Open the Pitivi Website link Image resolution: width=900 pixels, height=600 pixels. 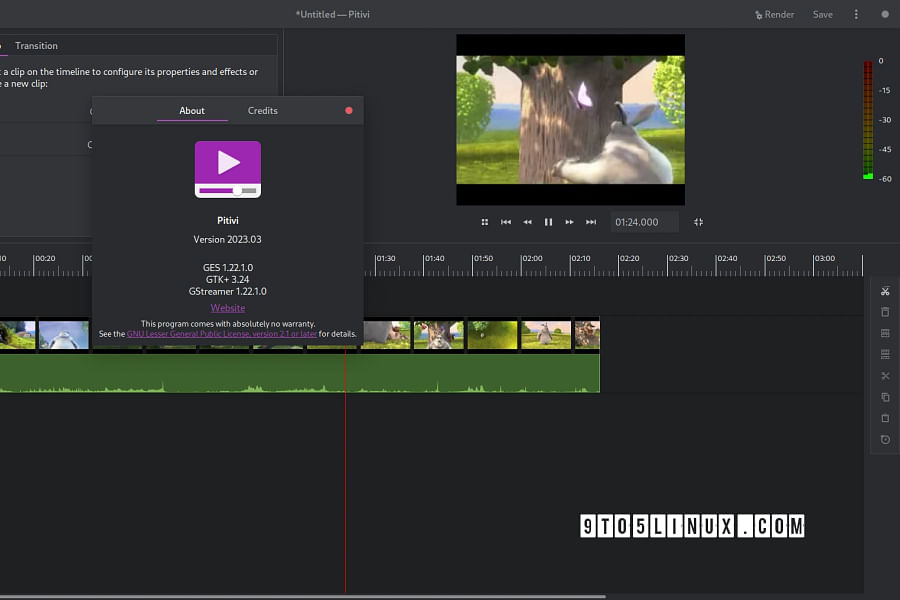(227, 307)
